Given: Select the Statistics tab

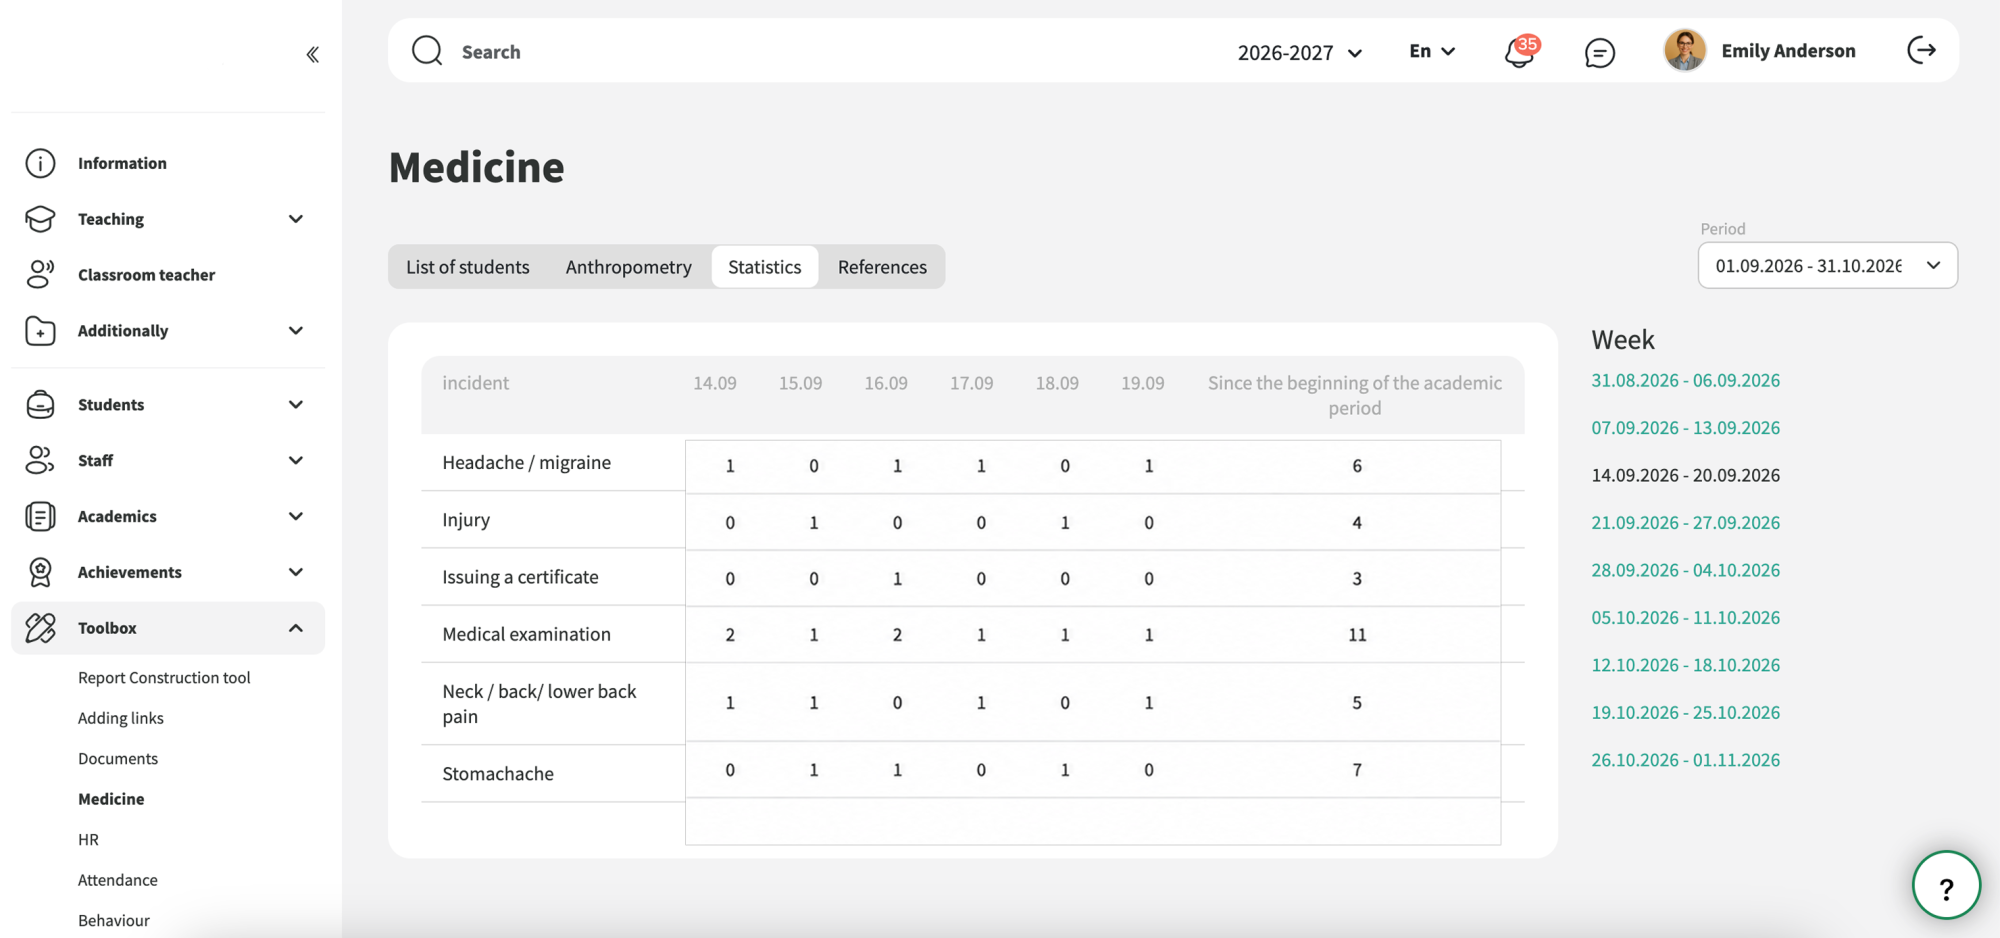Looking at the screenshot, I should coord(765,267).
